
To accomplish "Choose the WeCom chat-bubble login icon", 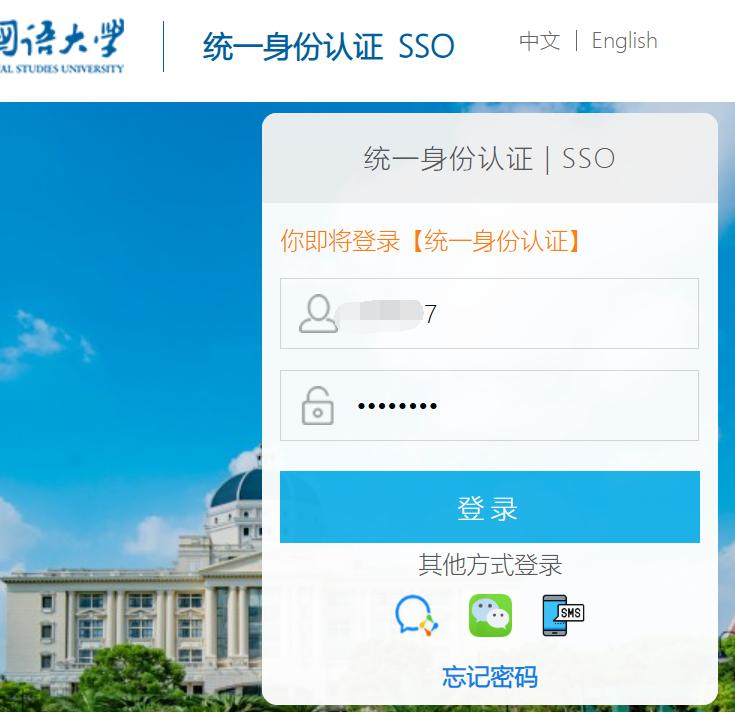I will (x=416, y=615).
